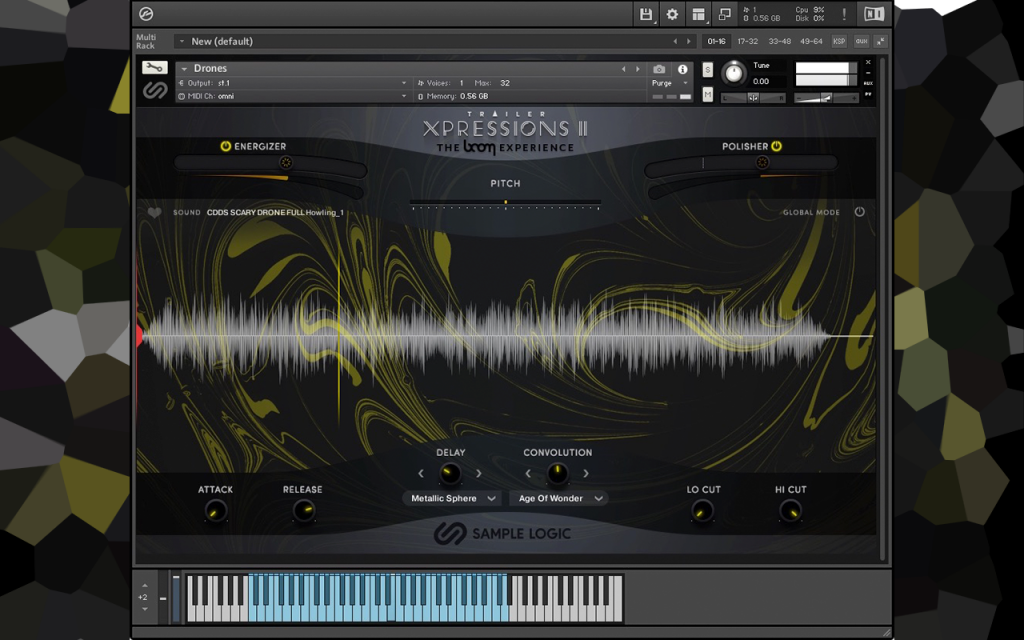The width and height of the screenshot is (1024, 640).
Task: Select next delay preset arrow
Action: pyautogui.click(x=479, y=473)
